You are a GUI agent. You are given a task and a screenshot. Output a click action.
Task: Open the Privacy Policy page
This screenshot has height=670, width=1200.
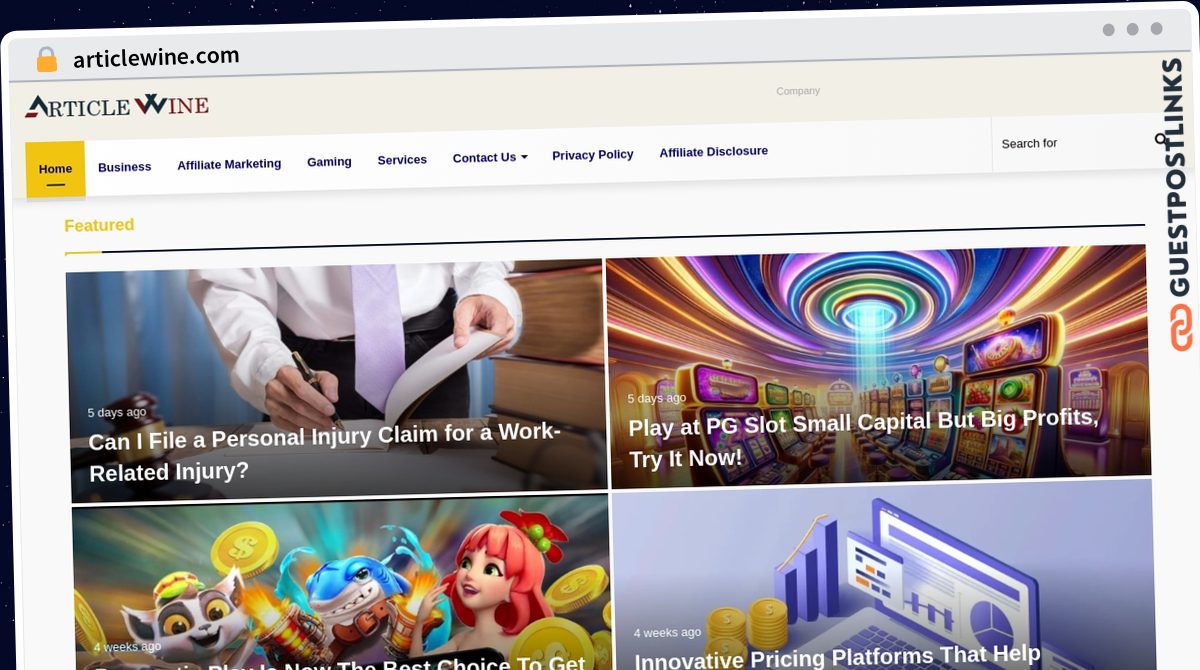coord(593,154)
